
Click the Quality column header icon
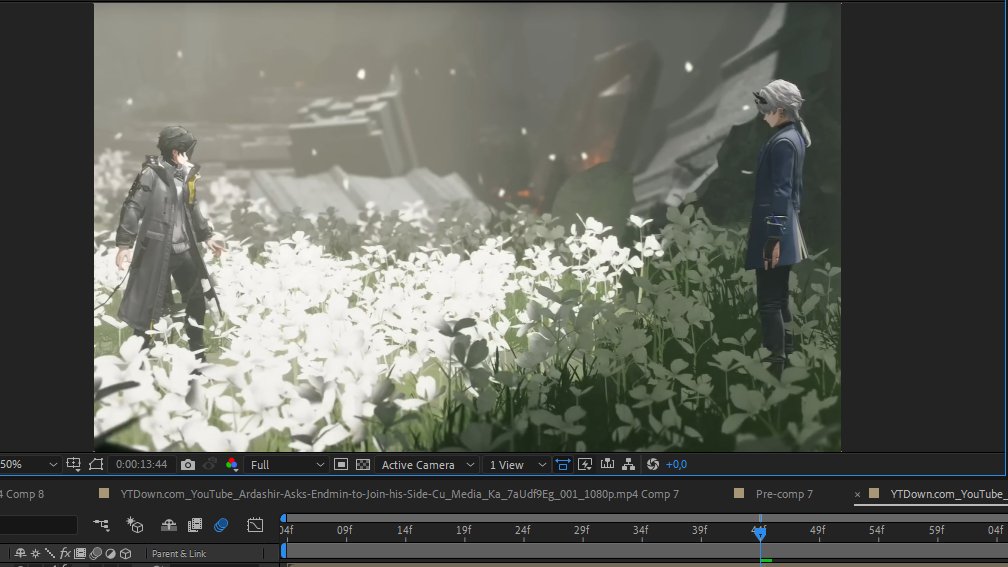[x=50, y=553]
